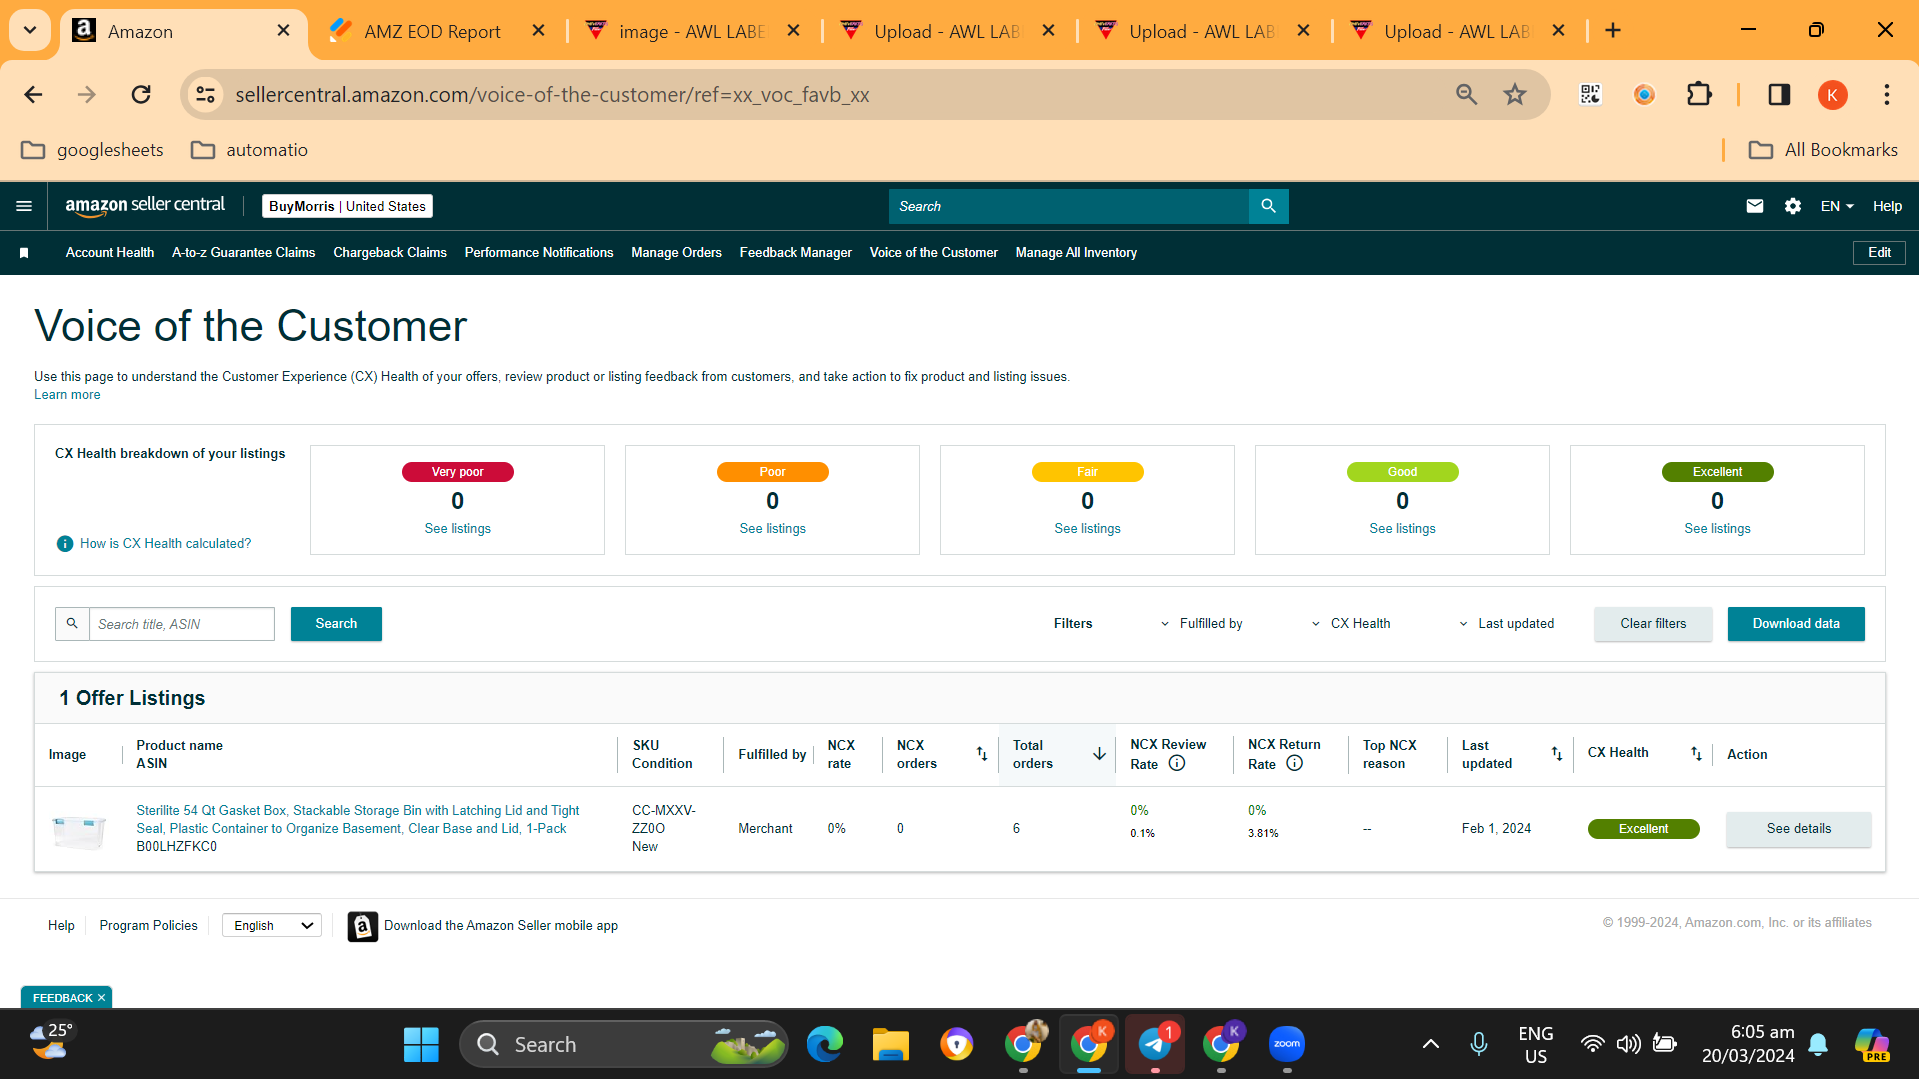This screenshot has width=1919, height=1079.
Task: Click the Sterilite product thumbnail image
Action: click(78, 830)
